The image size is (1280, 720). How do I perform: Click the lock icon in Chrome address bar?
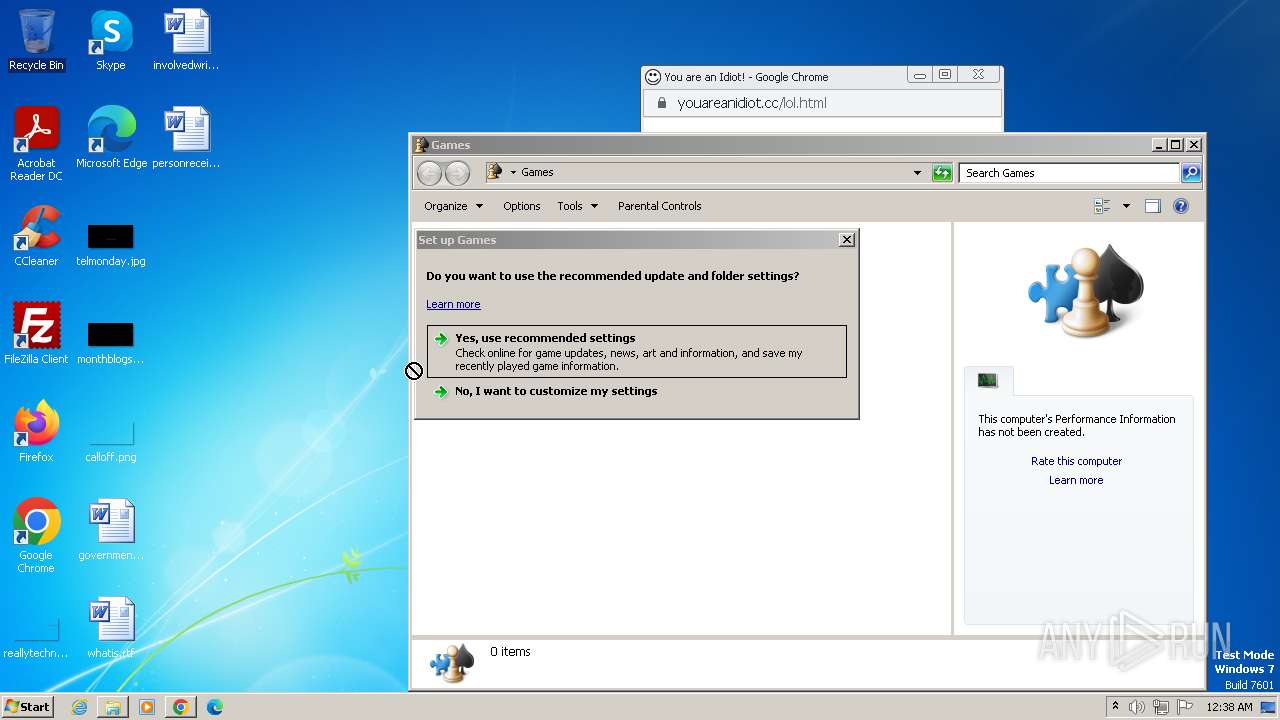pos(660,103)
